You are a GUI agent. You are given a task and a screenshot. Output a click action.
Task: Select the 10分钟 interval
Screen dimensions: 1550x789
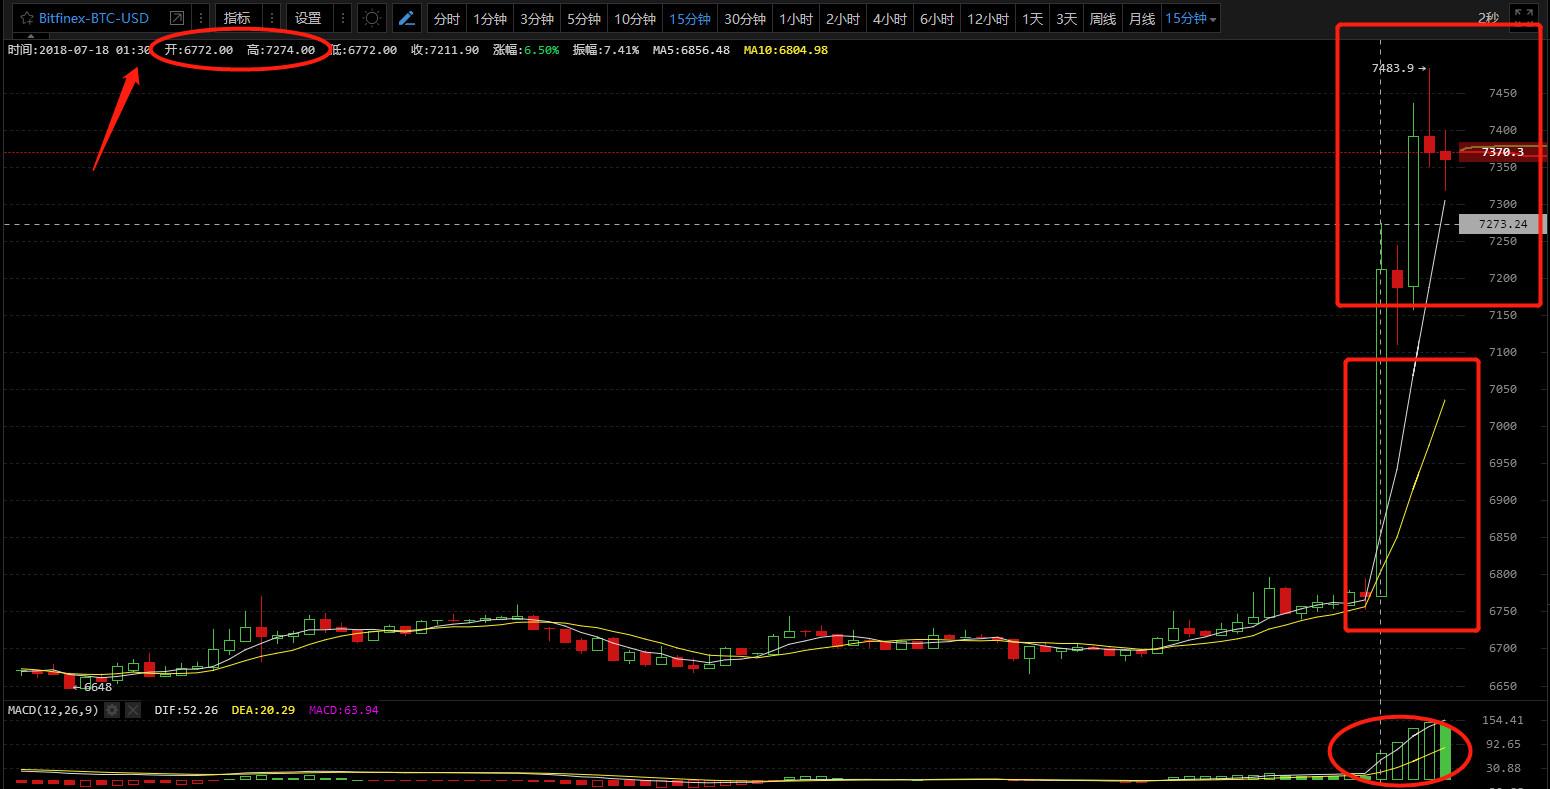635,18
